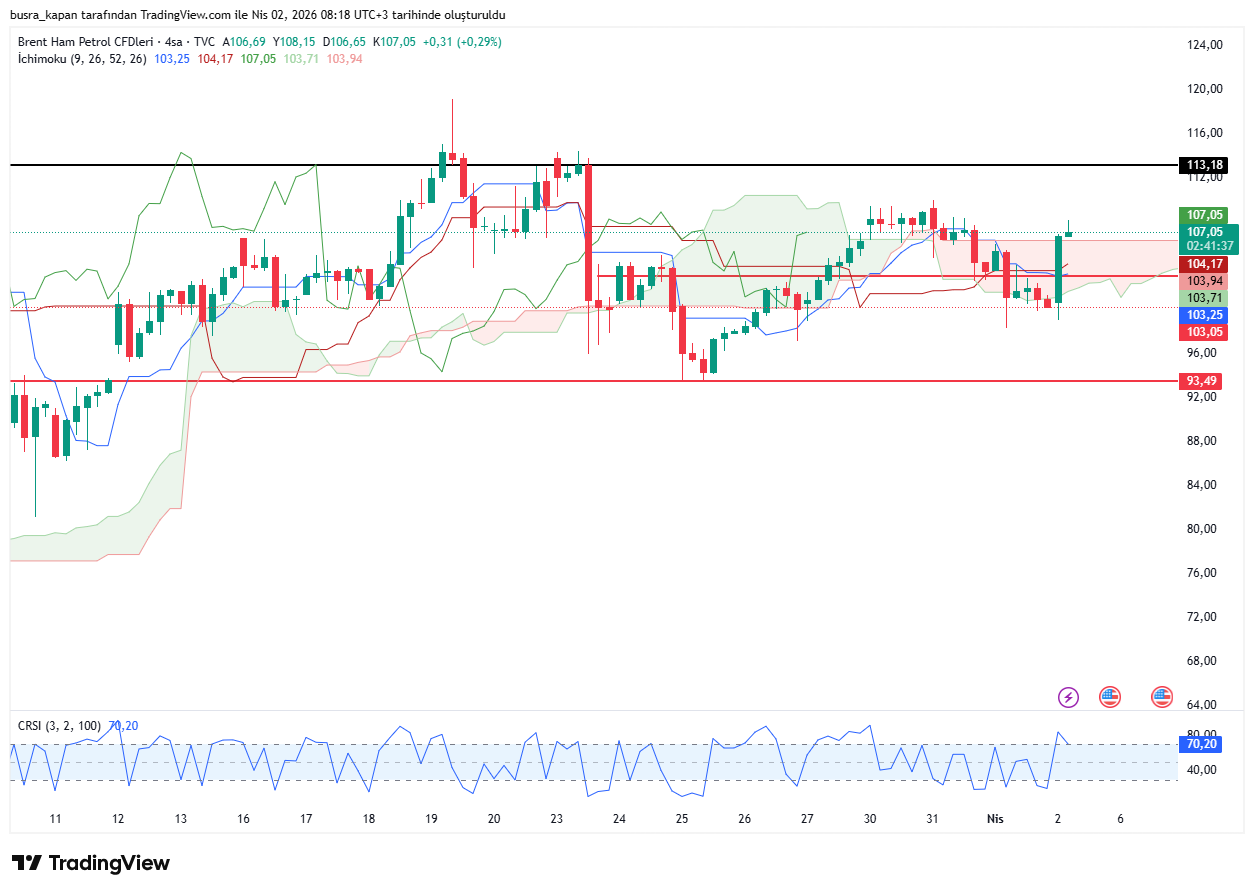Image resolution: width=1254 pixels, height=893 pixels.
Task: Click the TradingView logo at bottom left
Action: [x=91, y=863]
